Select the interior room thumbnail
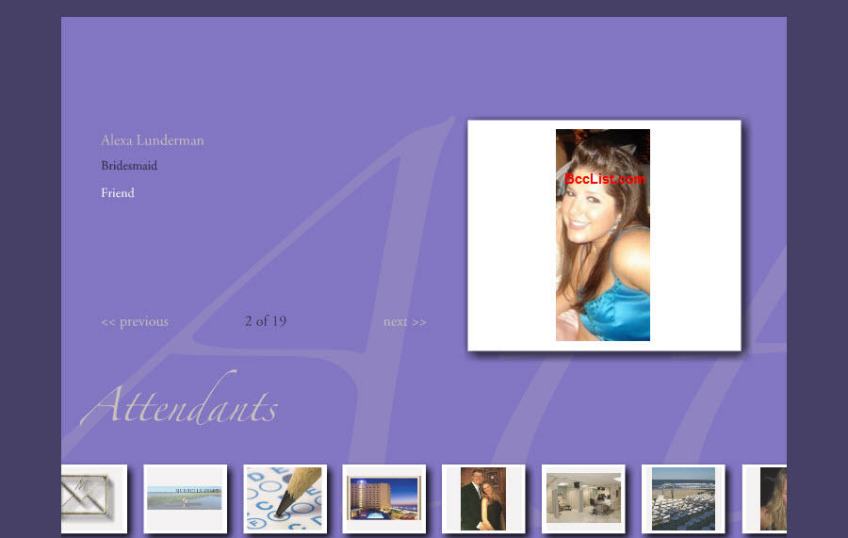The width and height of the screenshot is (848, 538). pos(583,498)
